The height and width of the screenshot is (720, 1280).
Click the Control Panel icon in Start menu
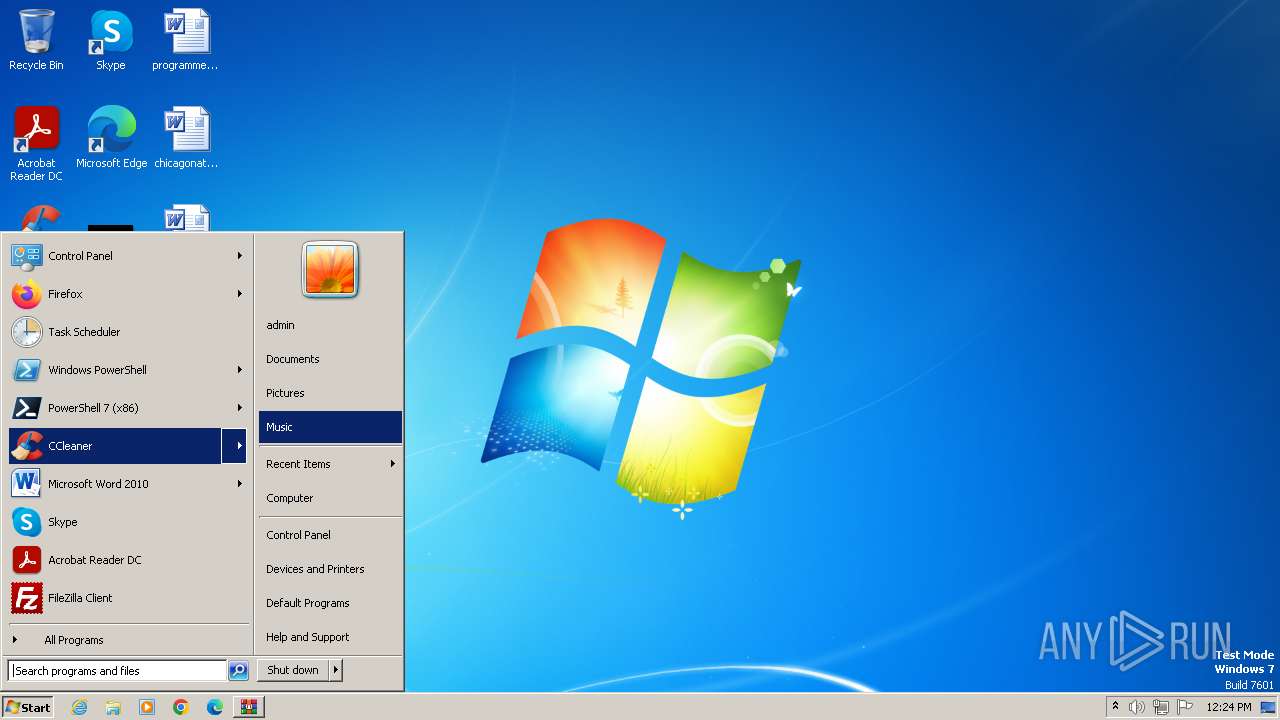point(26,256)
